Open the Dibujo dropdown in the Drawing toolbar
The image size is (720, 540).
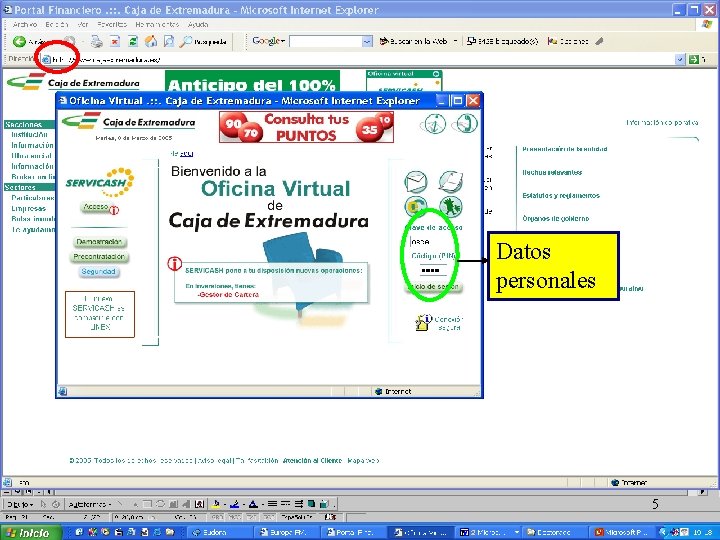tap(20, 504)
